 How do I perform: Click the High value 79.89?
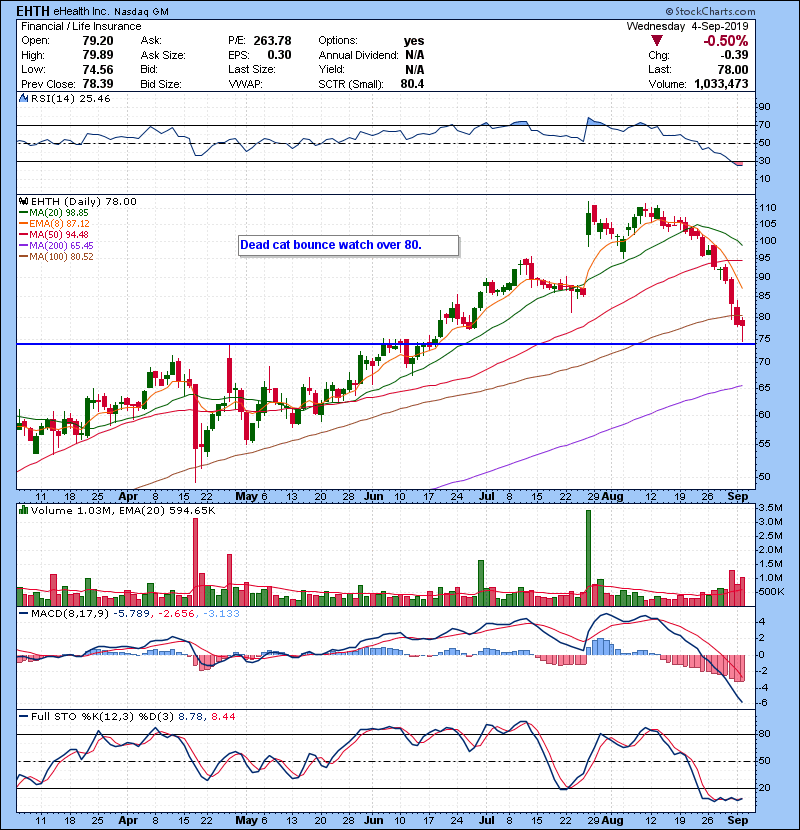98,55
